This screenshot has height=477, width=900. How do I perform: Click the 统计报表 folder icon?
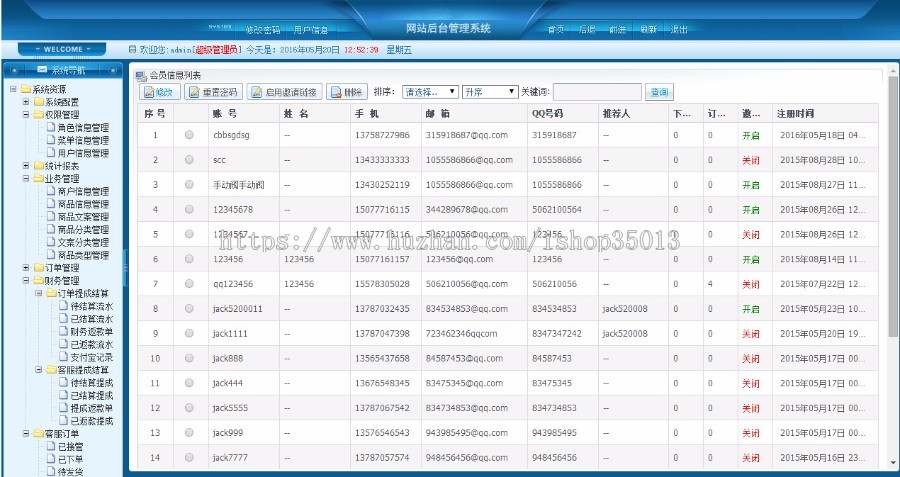(x=38, y=165)
